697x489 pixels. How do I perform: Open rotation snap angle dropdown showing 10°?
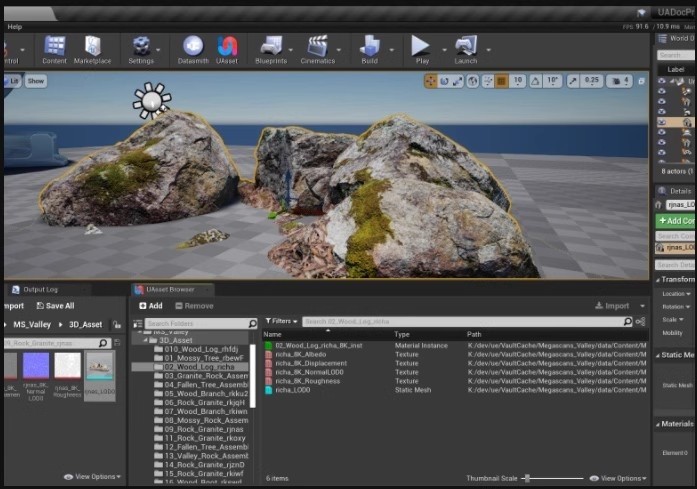552,81
